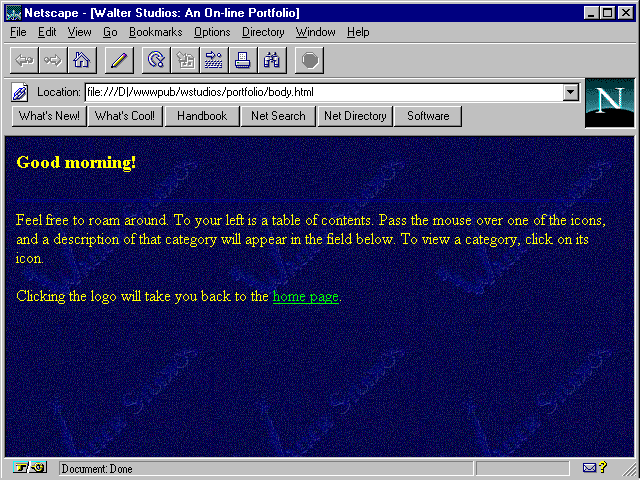Click the Net Directory button
Image resolution: width=640 pixels, height=480 pixels.
pyautogui.click(x=355, y=116)
